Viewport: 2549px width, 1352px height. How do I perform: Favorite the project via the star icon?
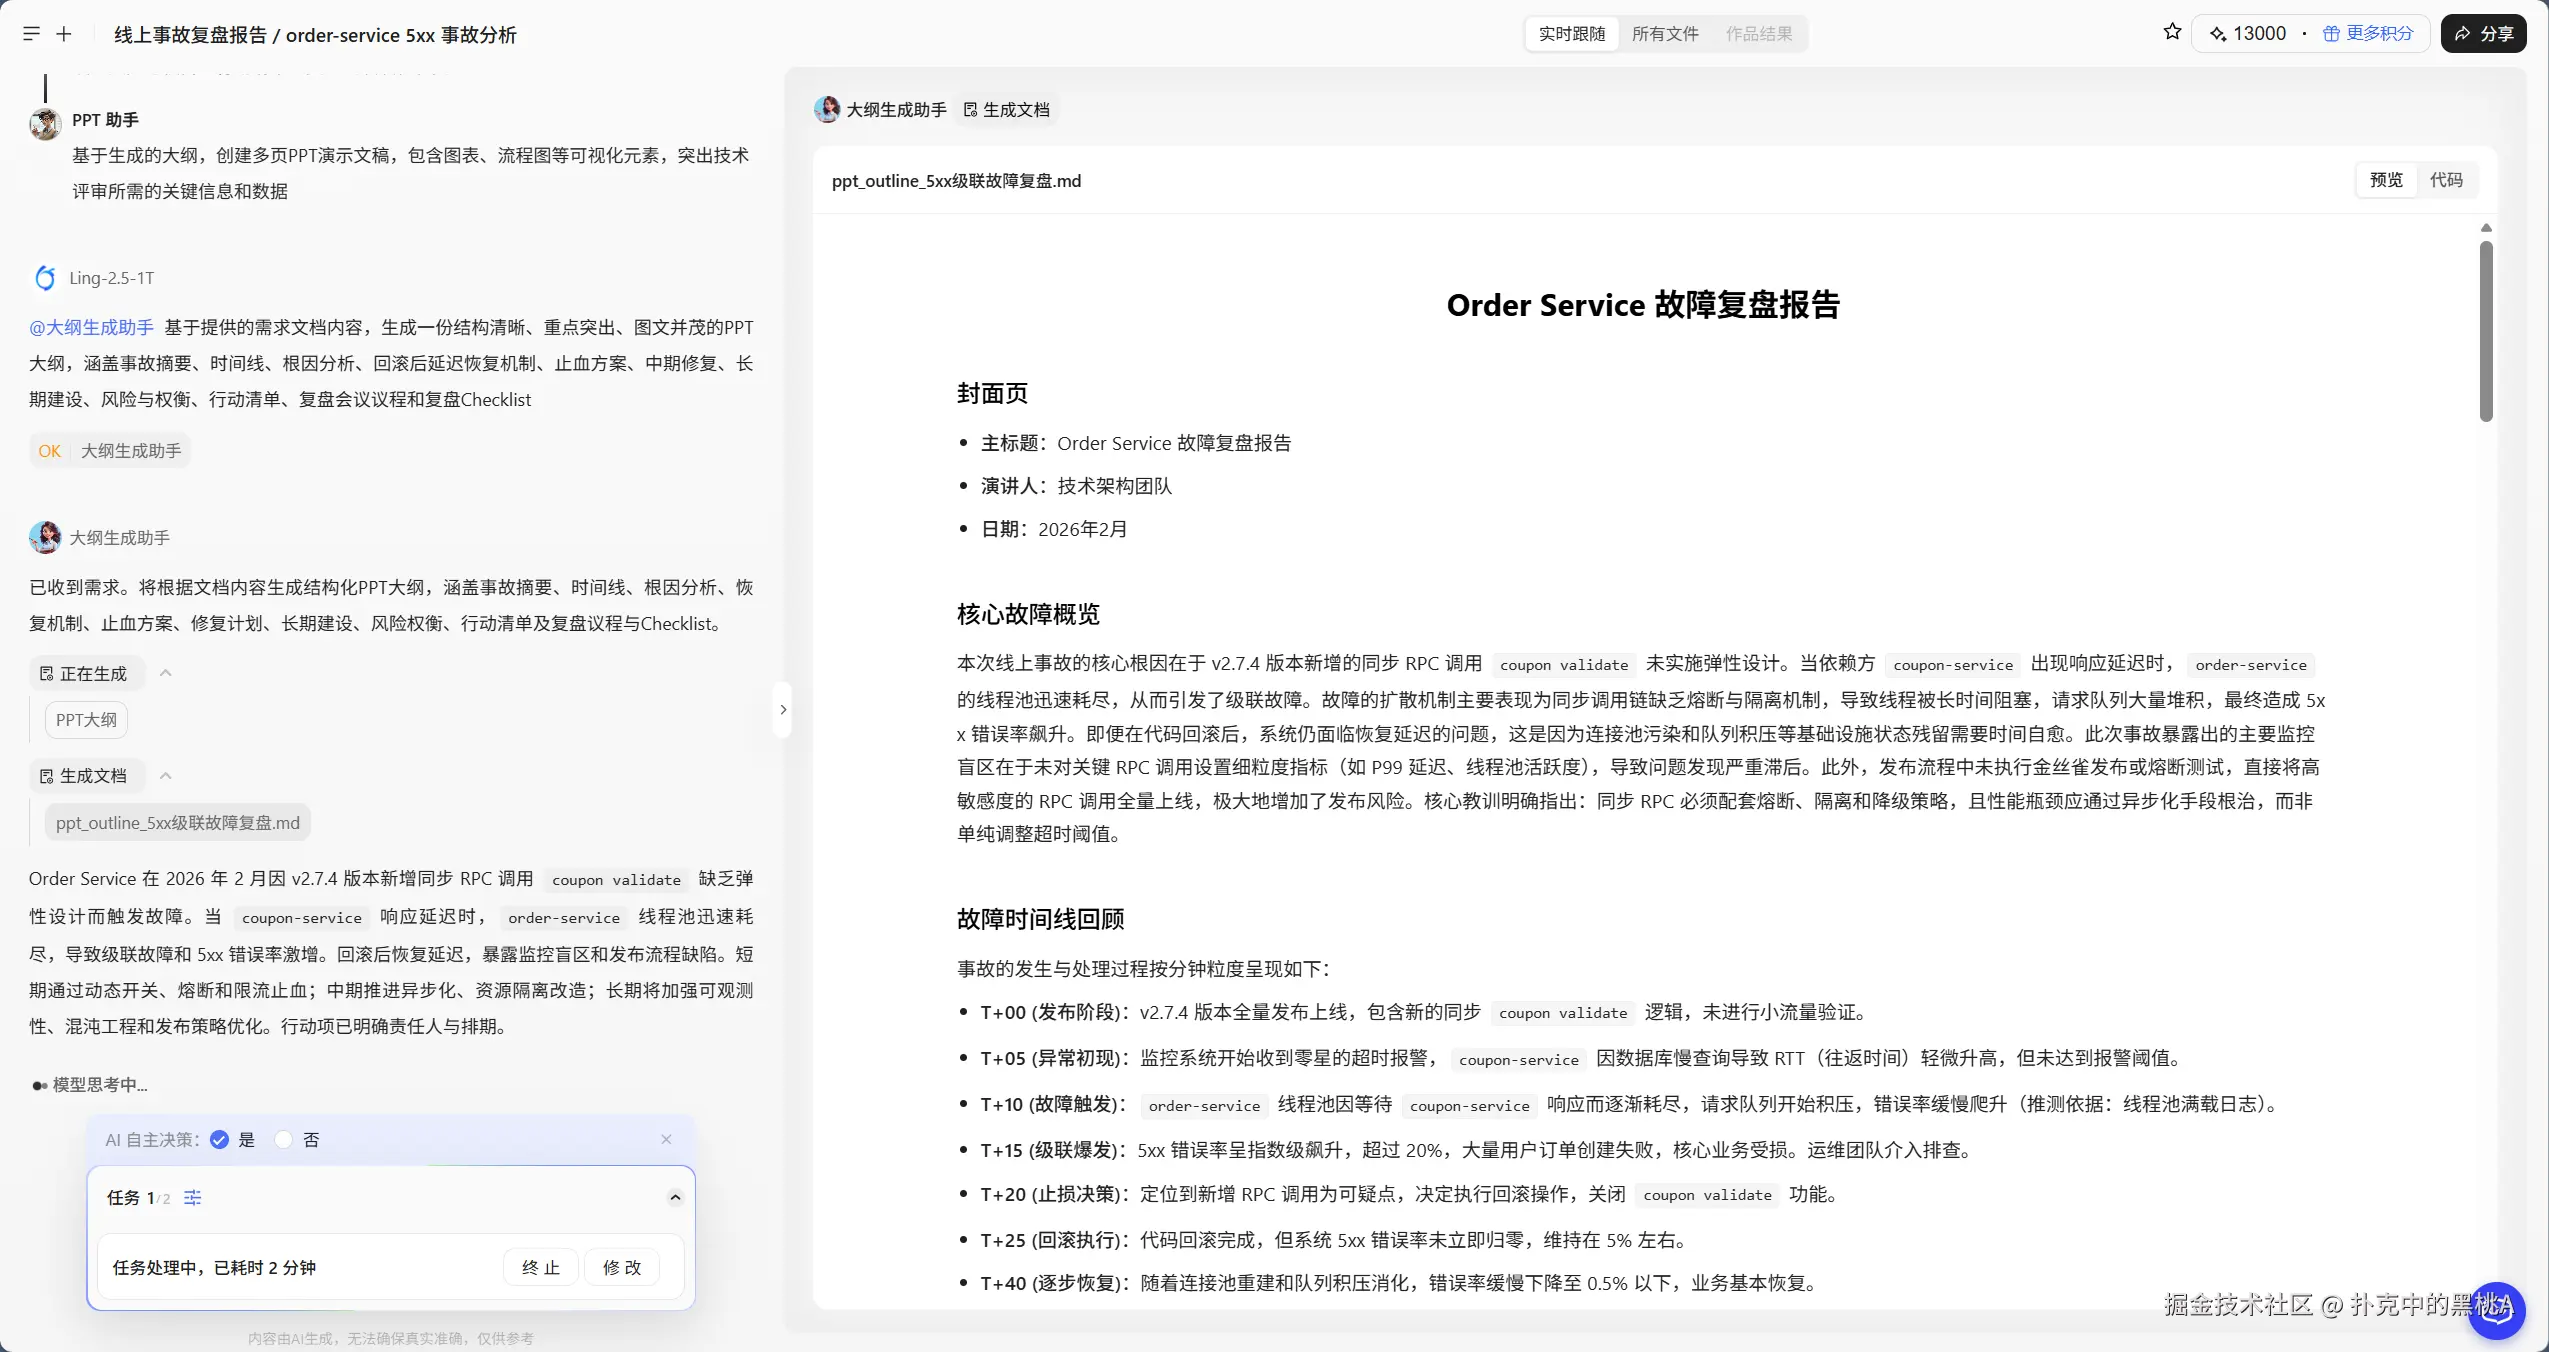[x=2172, y=32]
